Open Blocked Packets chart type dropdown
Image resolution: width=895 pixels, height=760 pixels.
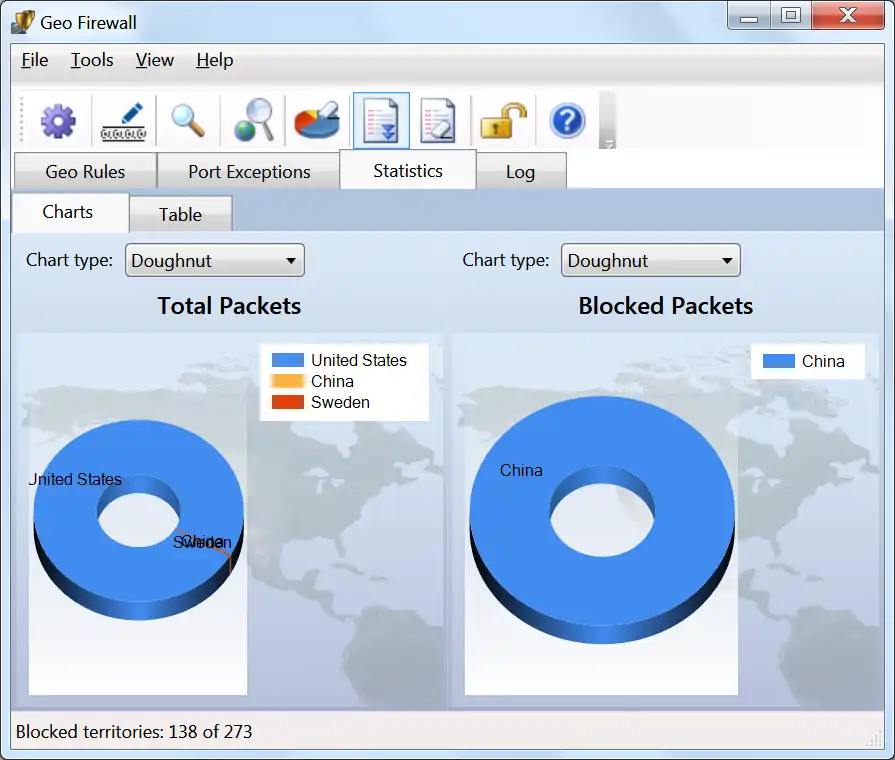tap(651, 260)
